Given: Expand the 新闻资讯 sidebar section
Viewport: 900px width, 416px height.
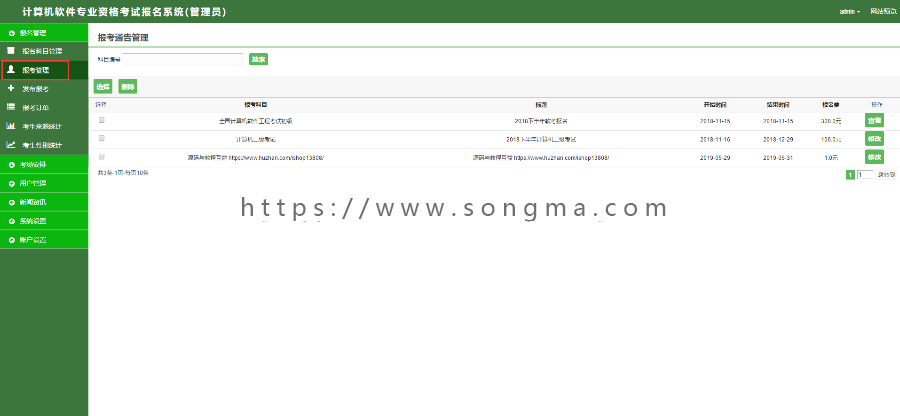Looking at the screenshot, I should tap(44, 202).
